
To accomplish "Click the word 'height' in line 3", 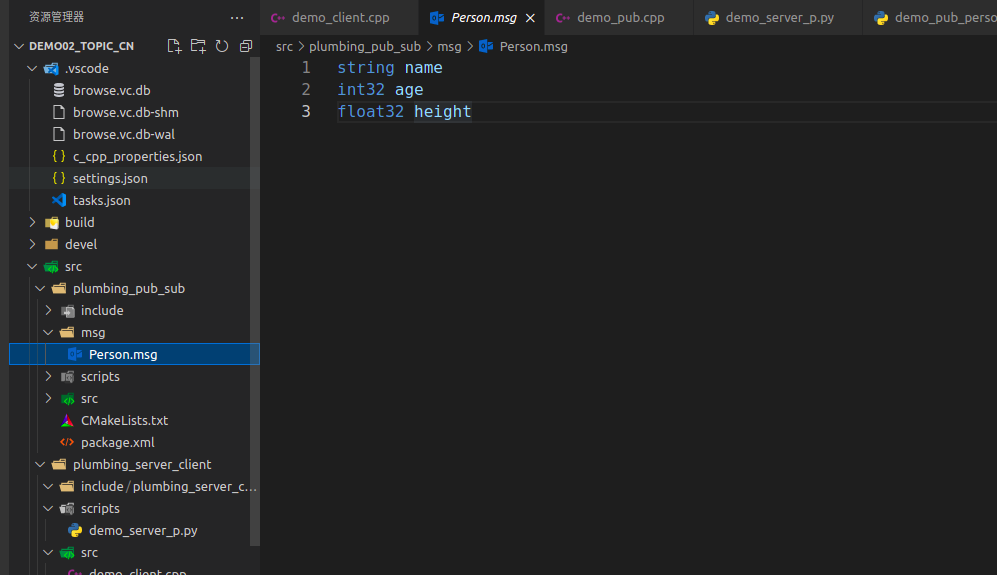I will pyautogui.click(x=443, y=111).
